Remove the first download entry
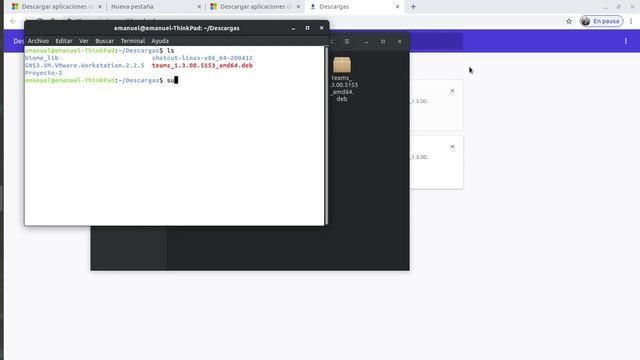Screen dimensions: 640x360 pos(452,91)
